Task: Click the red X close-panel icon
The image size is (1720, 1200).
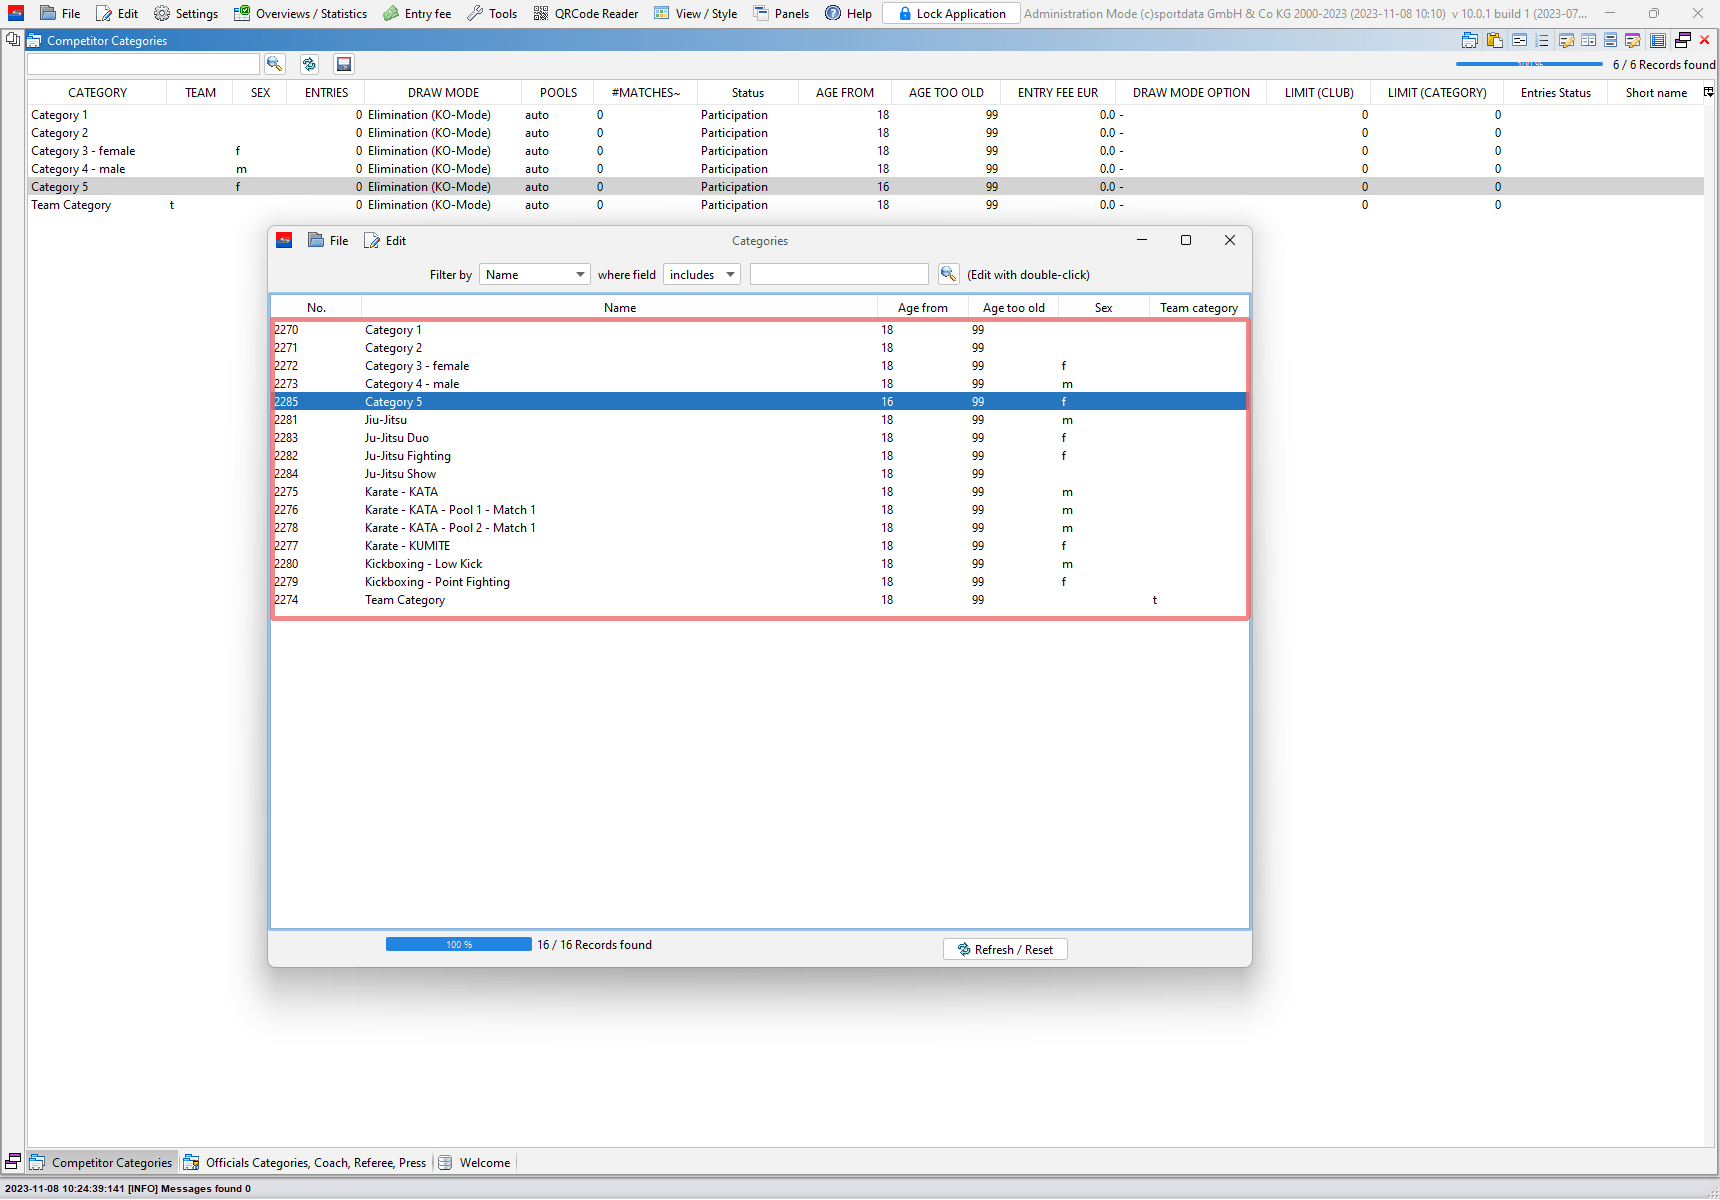Action: click(x=1705, y=40)
